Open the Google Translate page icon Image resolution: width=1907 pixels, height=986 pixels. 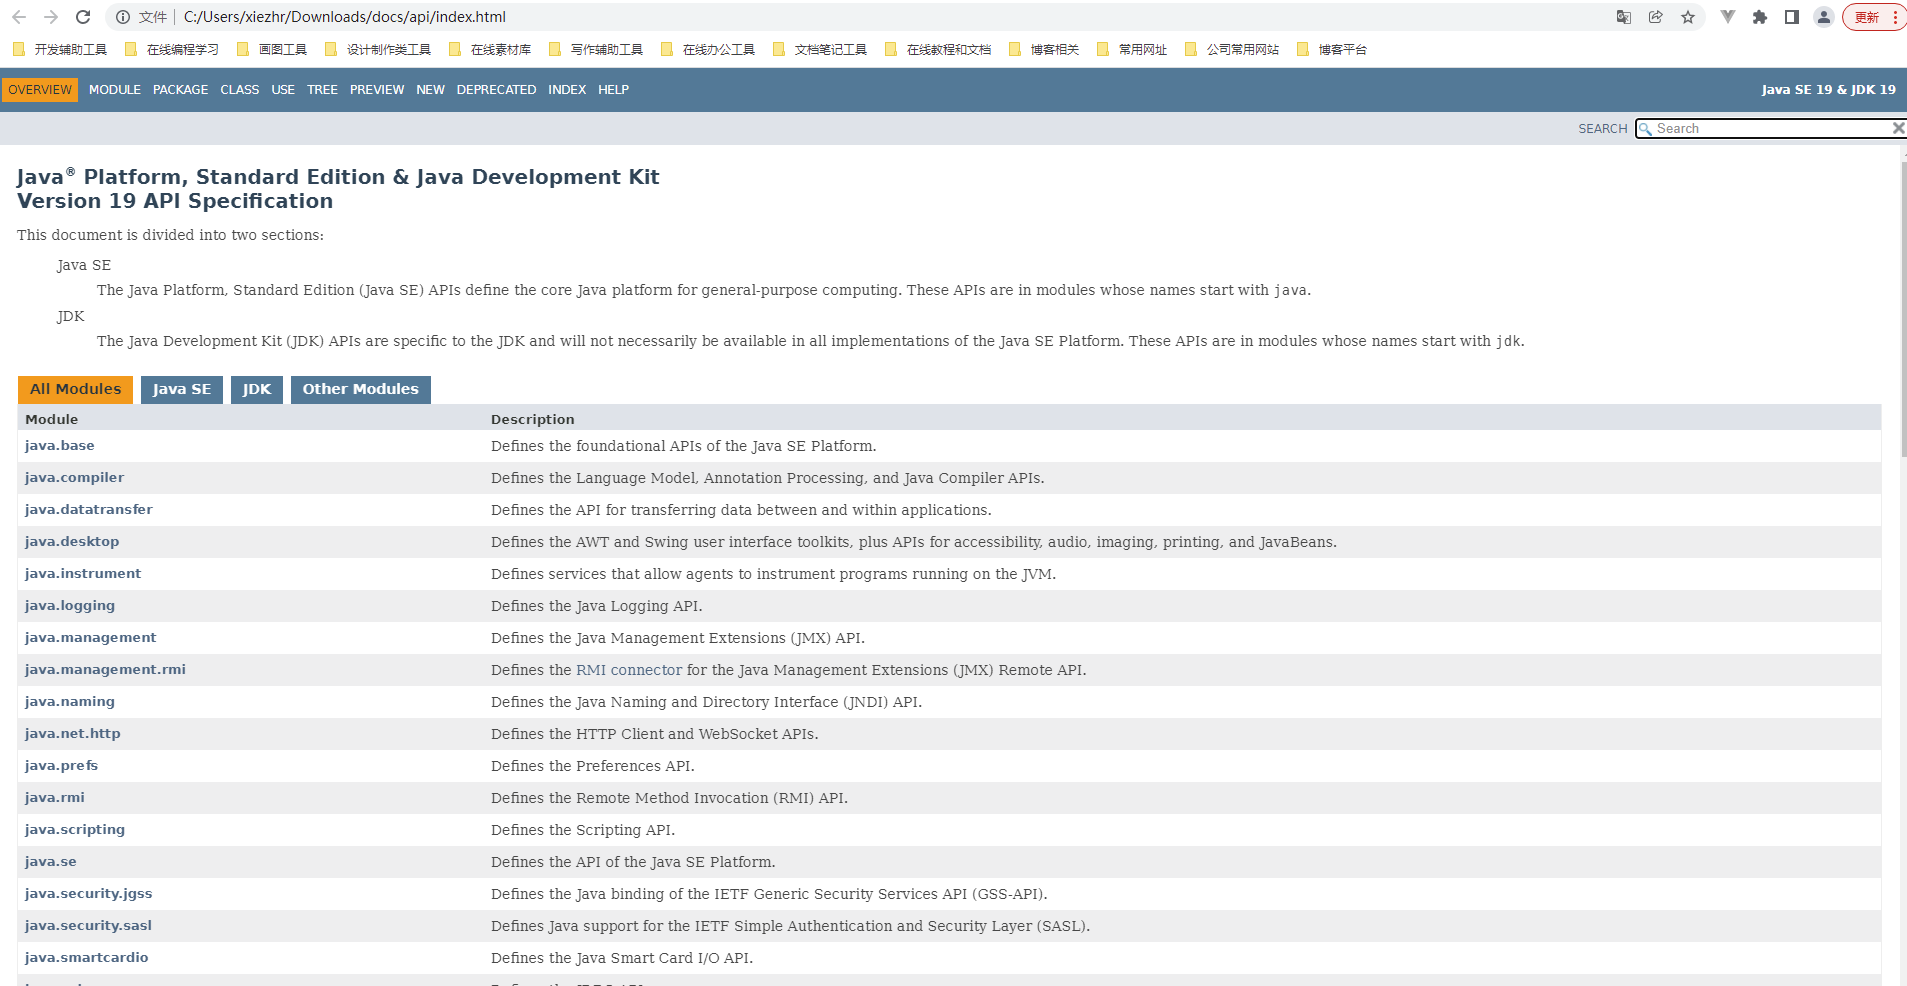tap(1624, 17)
